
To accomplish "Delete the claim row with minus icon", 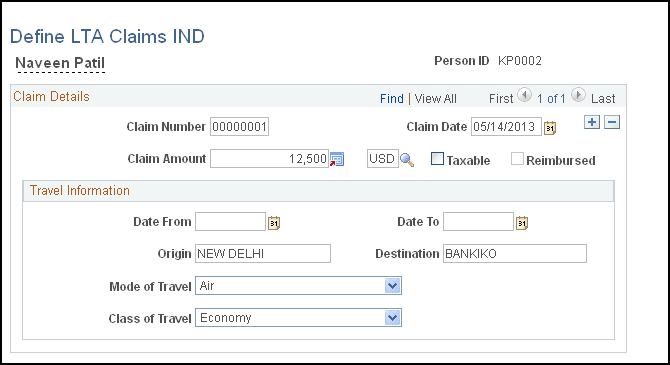I will pyautogui.click(x=611, y=122).
